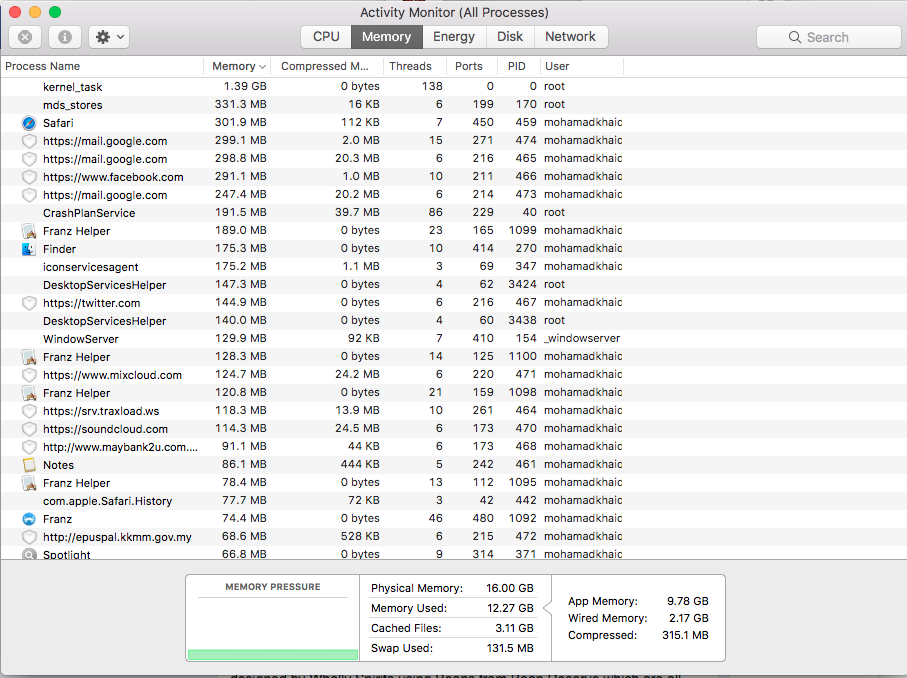Click the Memory Pressure graph
This screenshot has width=907, height=678.
pos(272,627)
